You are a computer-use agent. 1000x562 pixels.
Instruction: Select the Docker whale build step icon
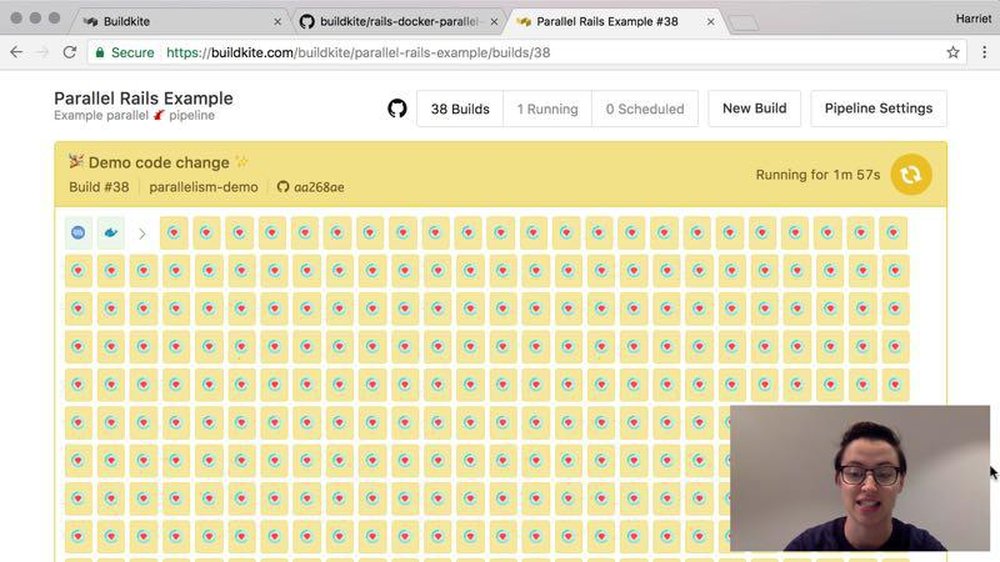[110, 233]
